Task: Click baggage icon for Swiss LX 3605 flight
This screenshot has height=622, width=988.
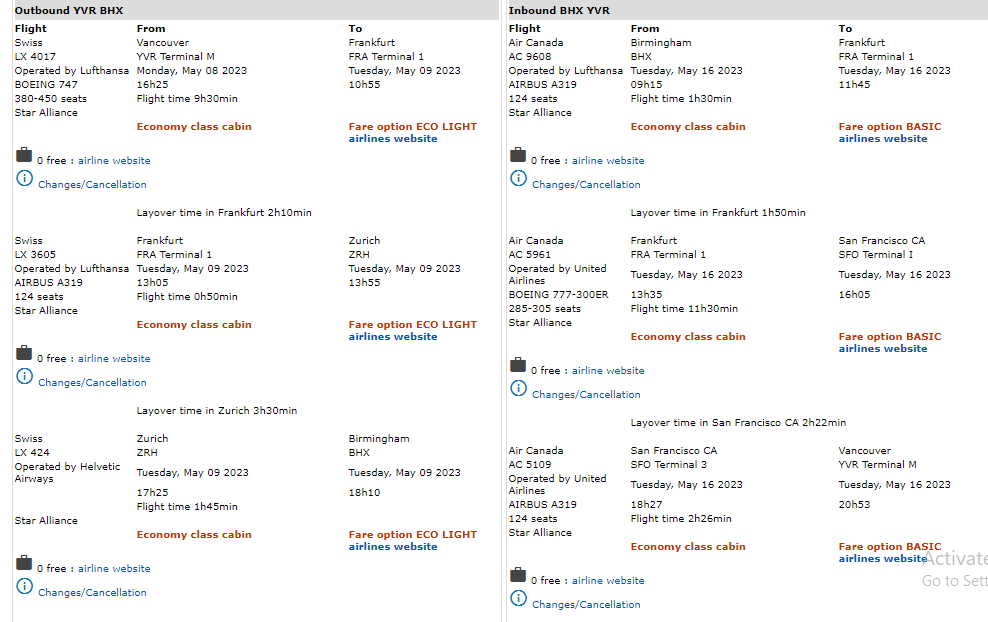Action: [x=24, y=353]
